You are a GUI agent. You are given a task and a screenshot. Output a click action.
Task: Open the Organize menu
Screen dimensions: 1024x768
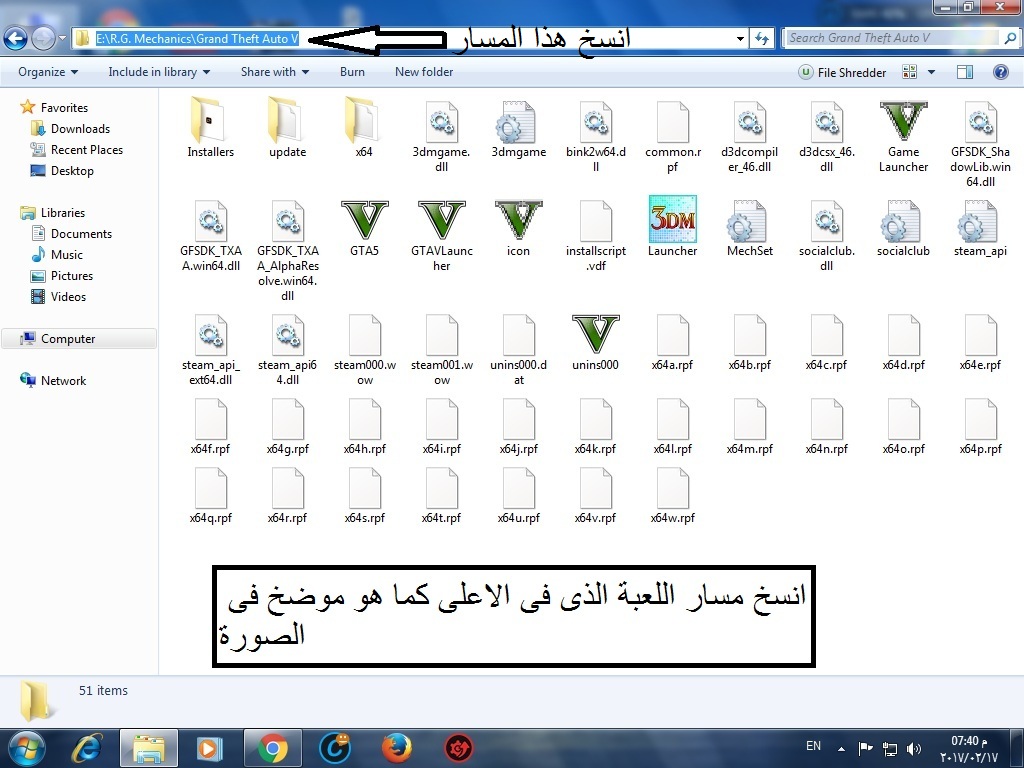(48, 72)
